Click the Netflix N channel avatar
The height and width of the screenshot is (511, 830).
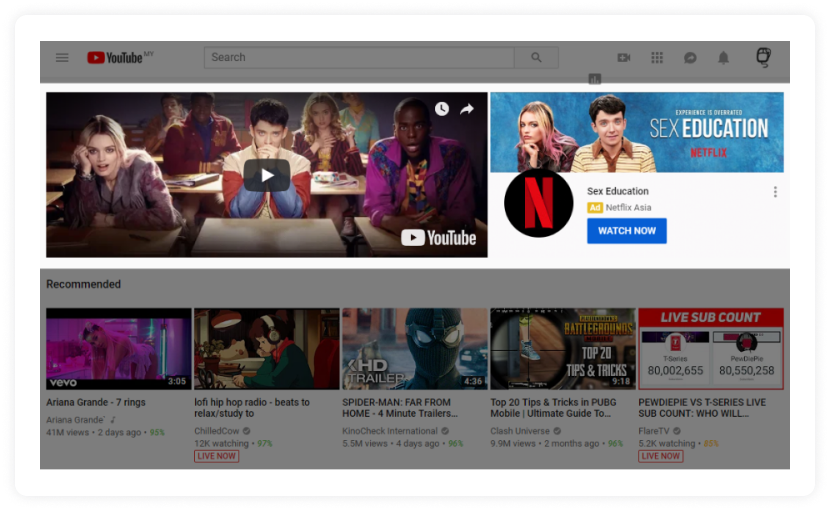[x=538, y=203]
